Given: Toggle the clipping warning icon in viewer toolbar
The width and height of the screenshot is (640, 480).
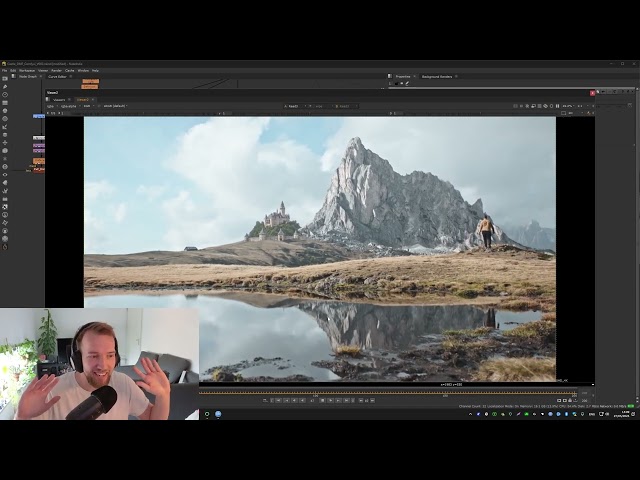Looking at the screenshot, I should (545, 106).
